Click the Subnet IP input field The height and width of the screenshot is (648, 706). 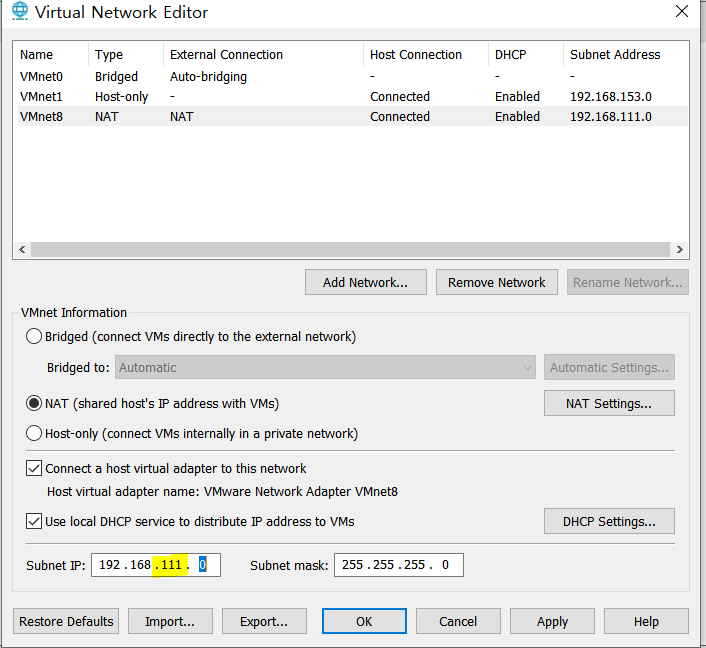tap(156, 565)
